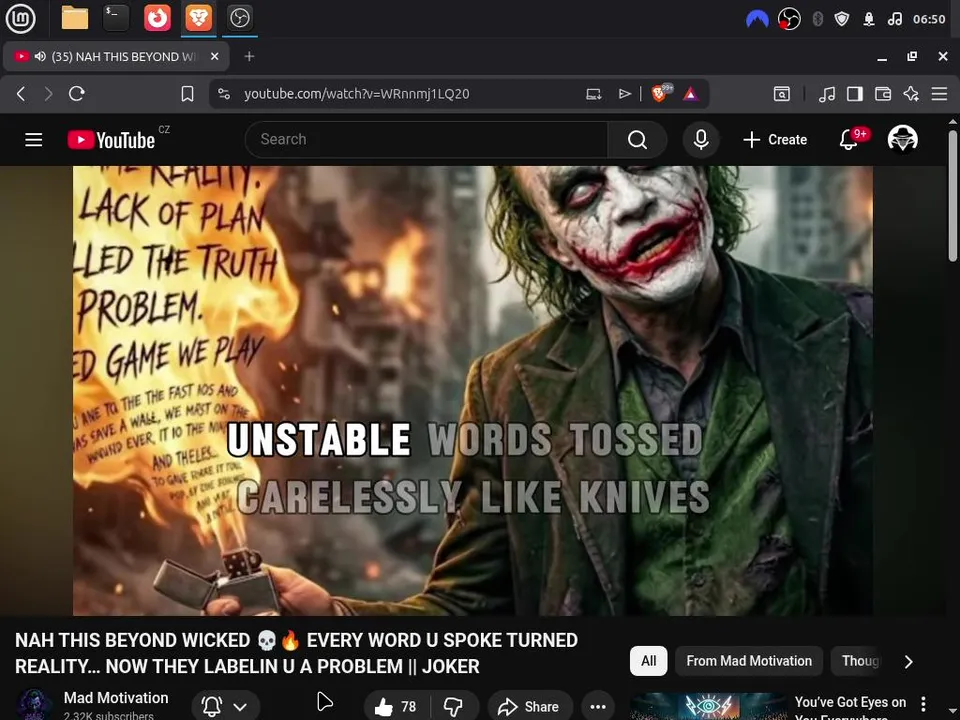The image size is (960, 720).
Task: Click the magnifier search button
Action: (x=637, y=140)
